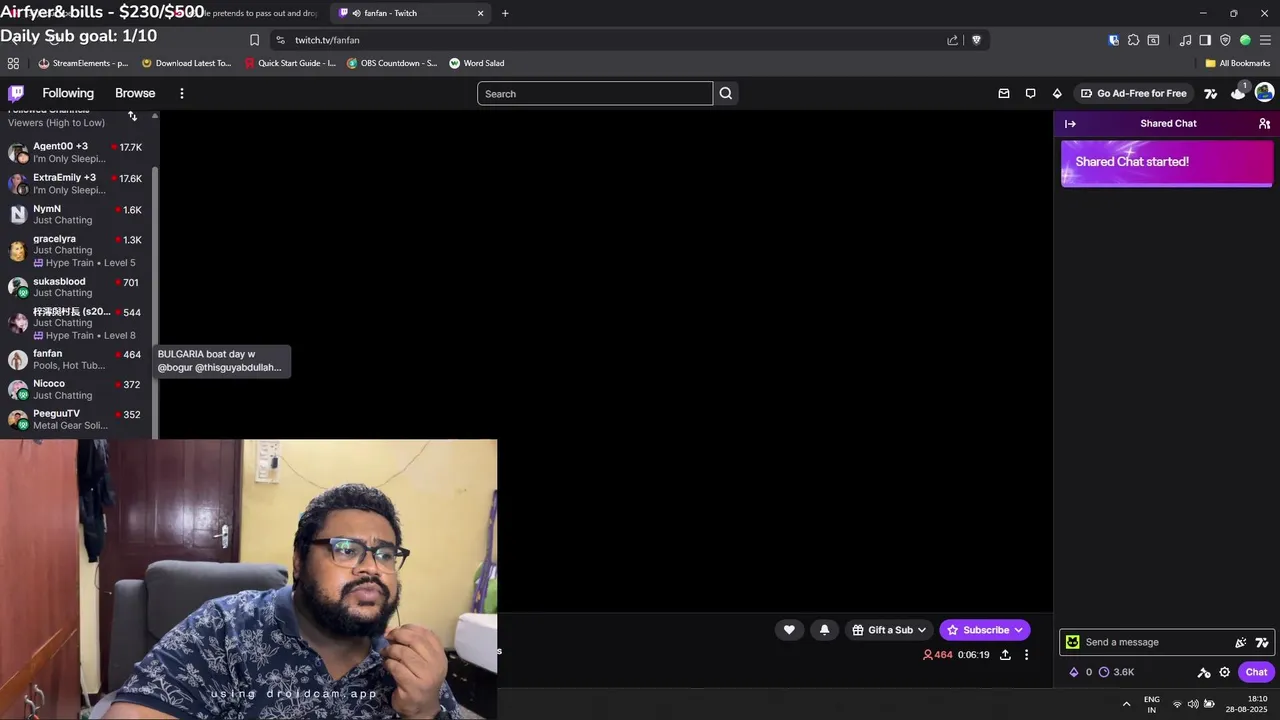1280x720 pixels.
Task: Click the chat identity badge icon
Action: 1073,642
